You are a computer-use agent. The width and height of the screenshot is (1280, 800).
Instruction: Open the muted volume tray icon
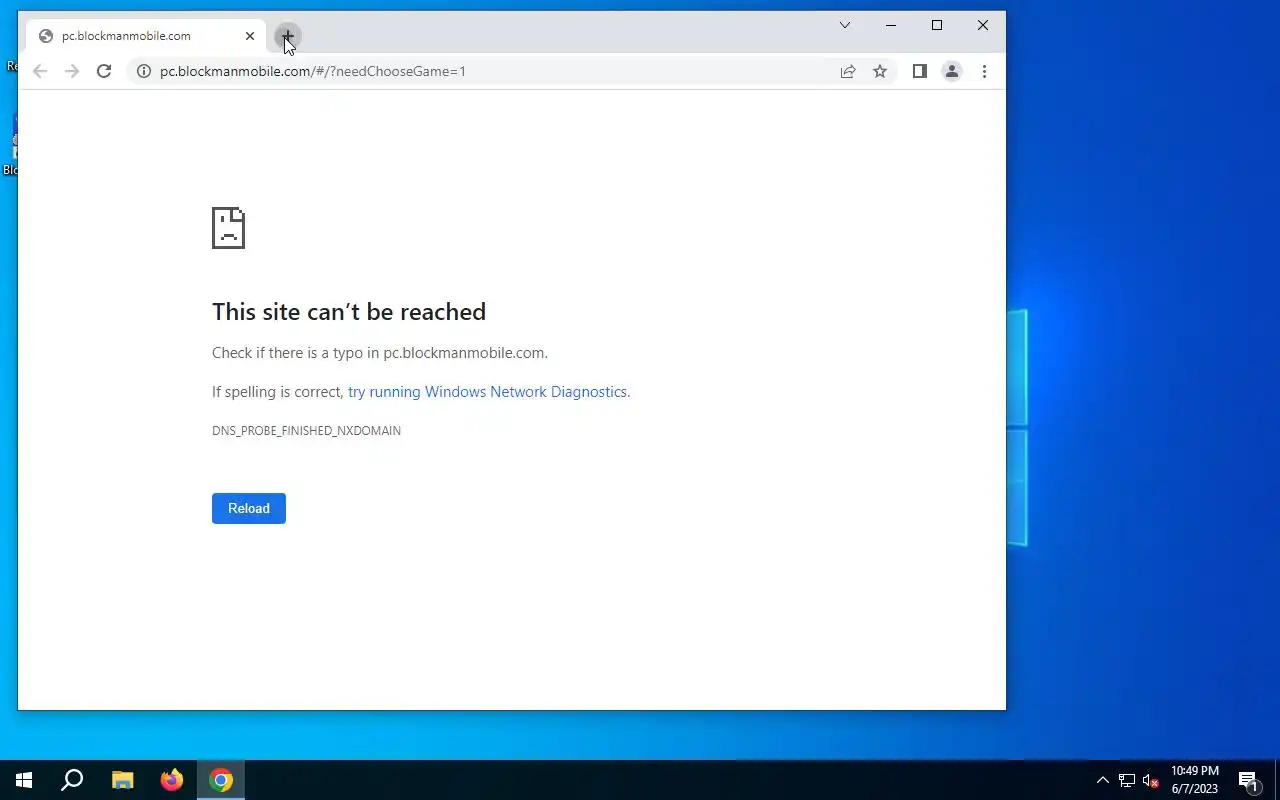[1150, 780]
